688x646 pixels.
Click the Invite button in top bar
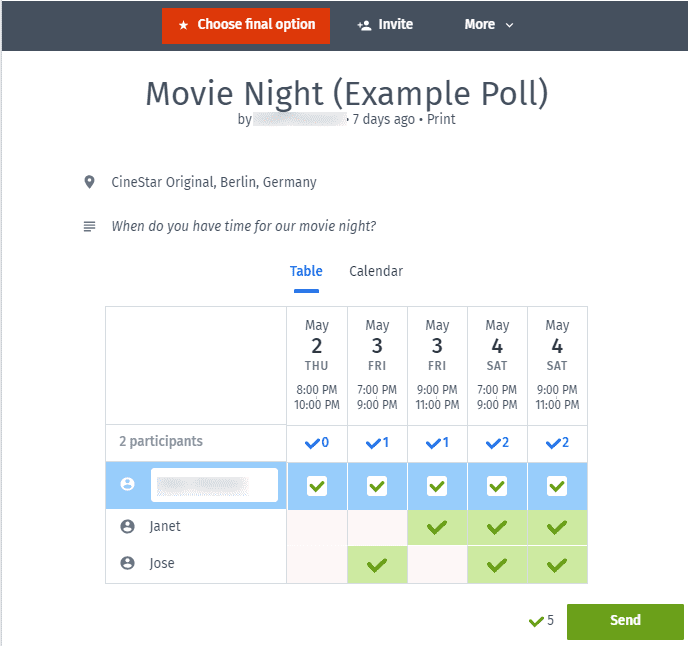click(x=385, y=25)
